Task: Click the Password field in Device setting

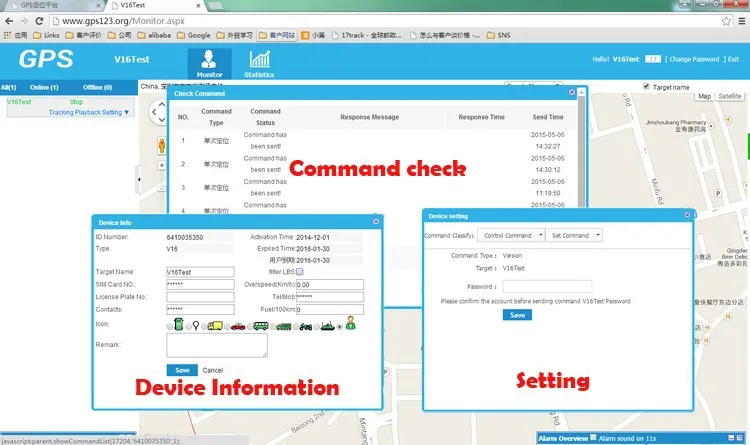Action: pos(547,286)
